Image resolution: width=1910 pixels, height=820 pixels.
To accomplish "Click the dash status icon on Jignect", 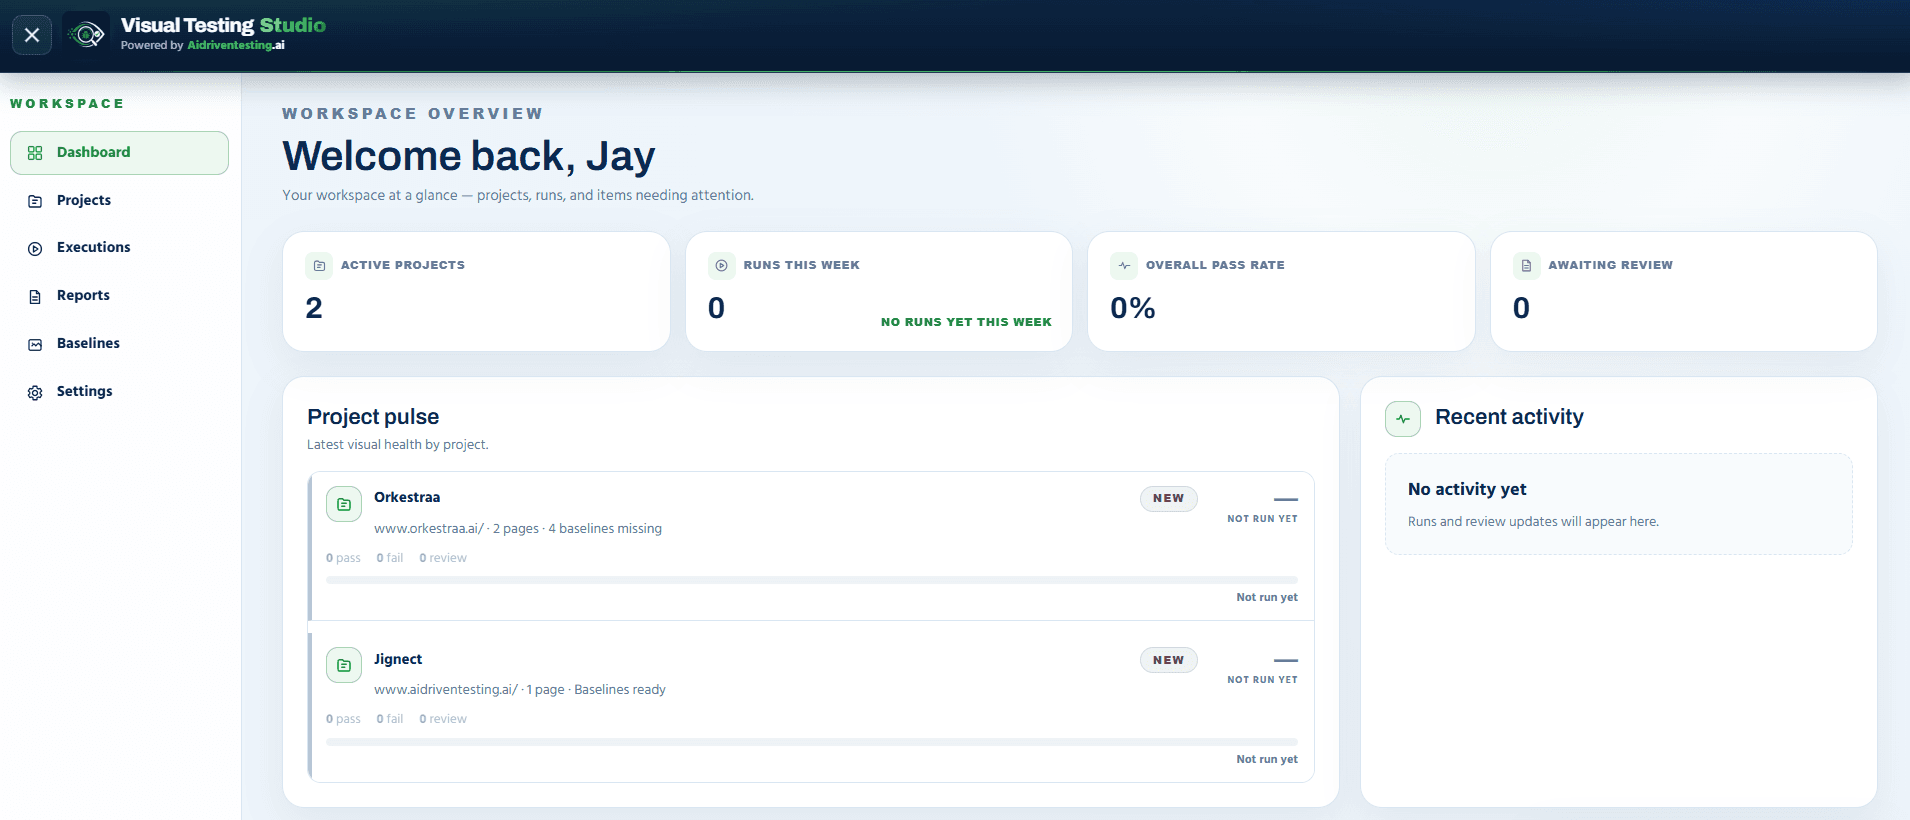I will (x=1286, y=660).
